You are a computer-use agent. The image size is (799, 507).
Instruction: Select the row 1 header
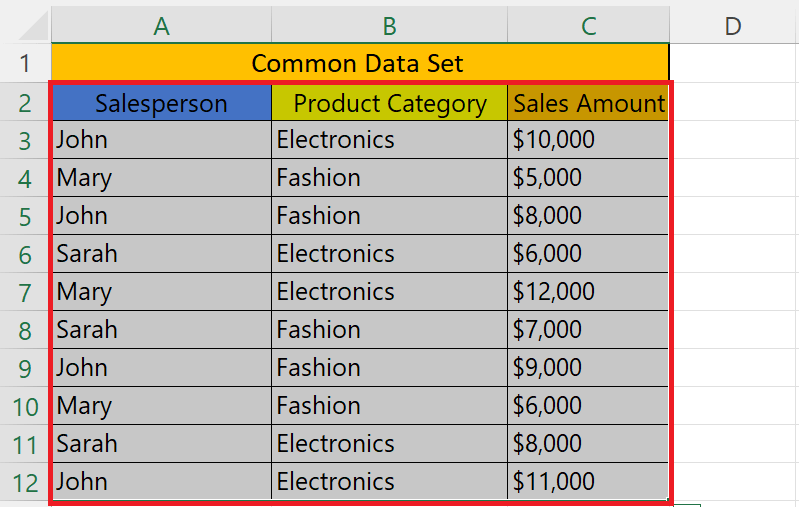25,63
